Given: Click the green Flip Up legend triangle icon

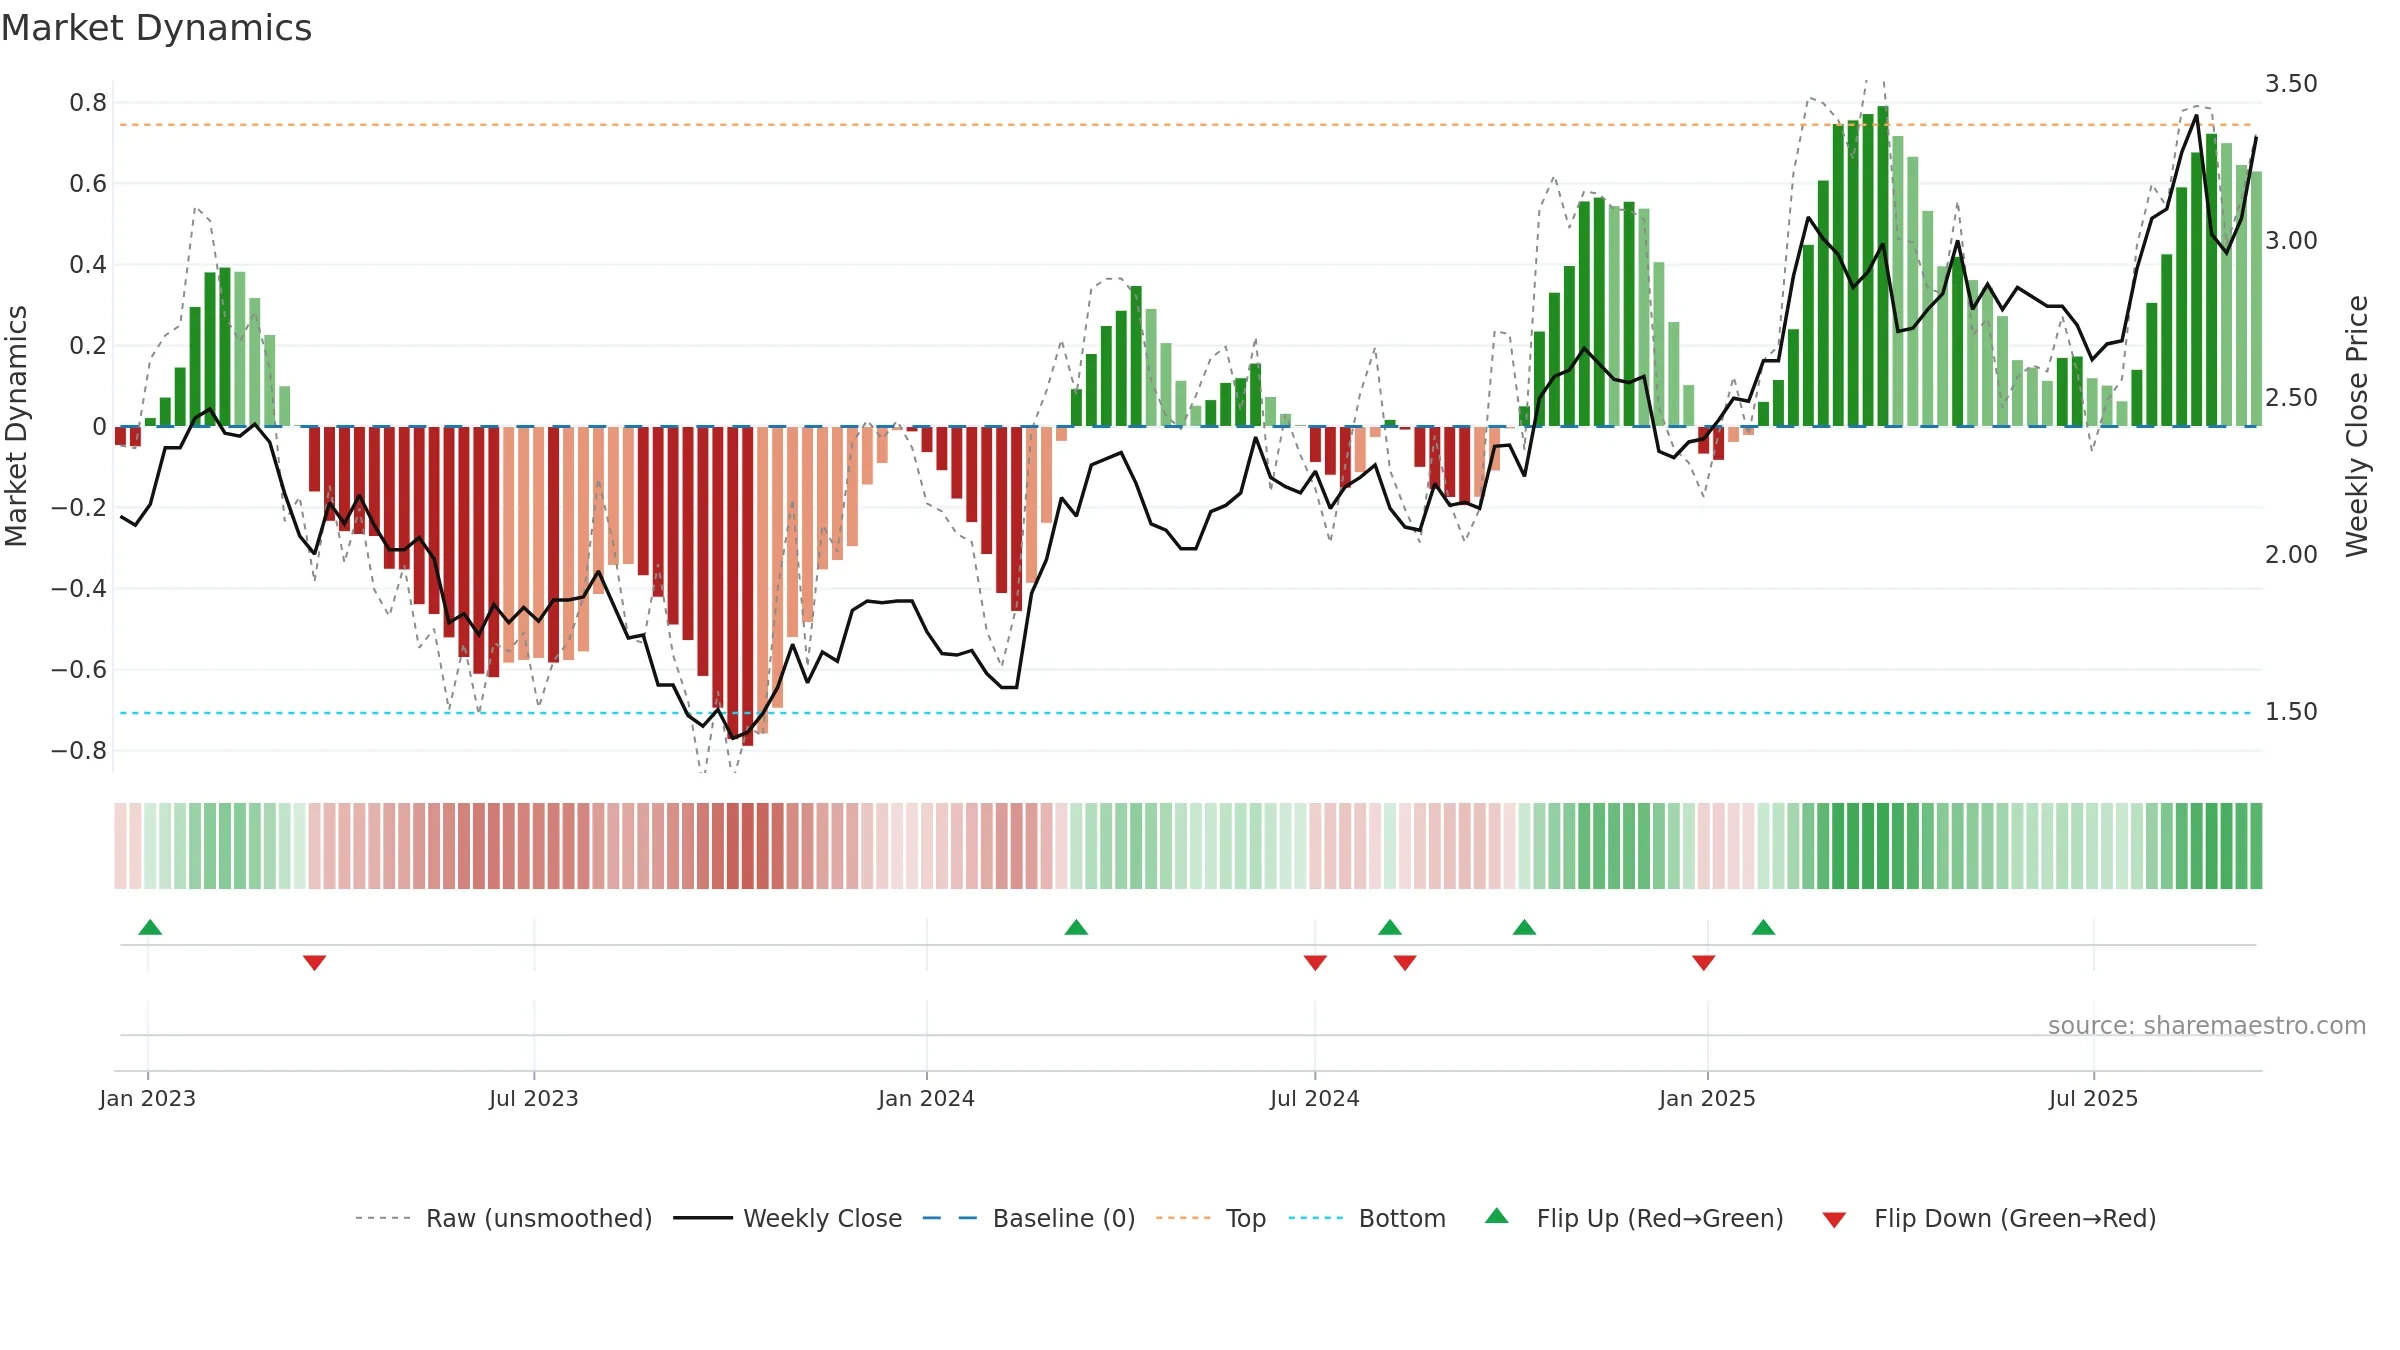Looking at the screenshot, I should coord(1497,1216).
